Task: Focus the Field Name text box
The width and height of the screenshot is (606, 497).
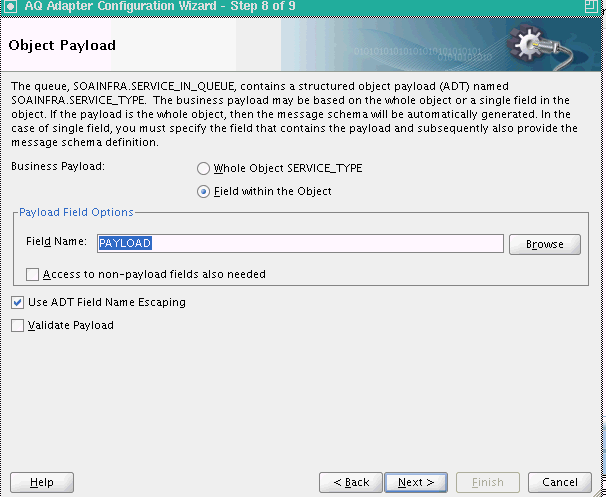Action: (x=300, y=243)
